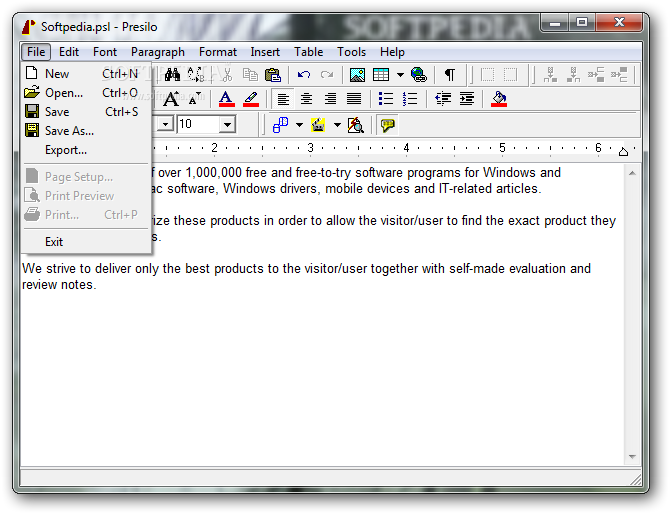This screenshot has width=670, height=514.
Task: Open the Edit menu
Action: pos(69,52)
